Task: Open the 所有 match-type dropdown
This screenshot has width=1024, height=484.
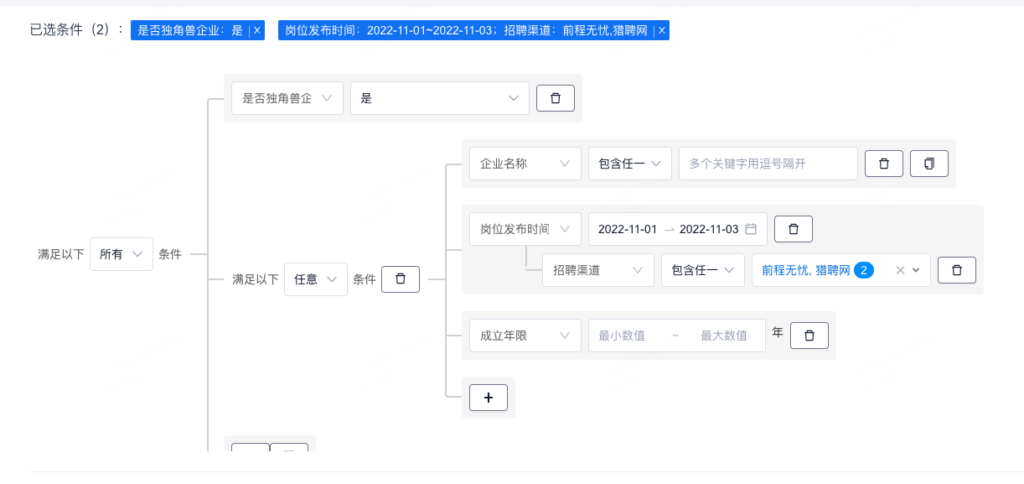Action: (x=121, y=254)
